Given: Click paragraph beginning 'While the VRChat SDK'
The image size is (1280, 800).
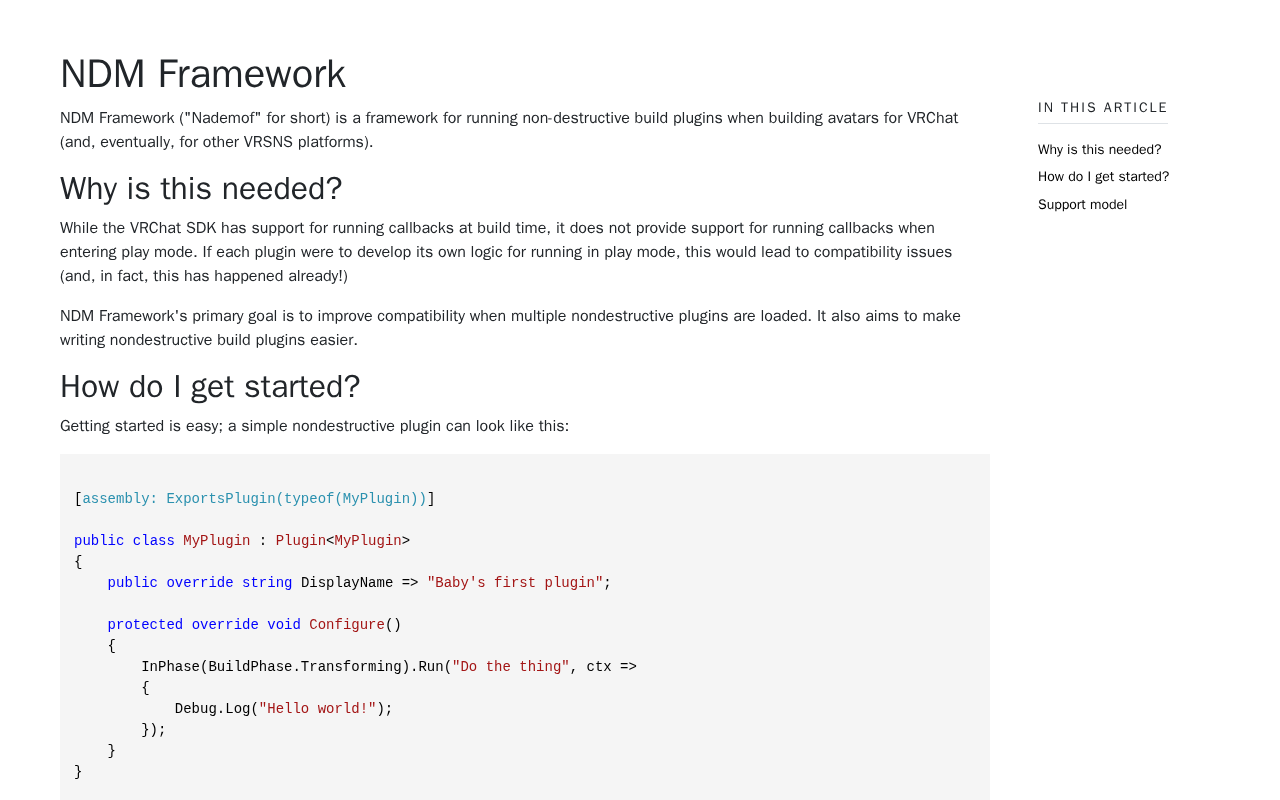Looking at the screenshot, I should click(506, 252).
